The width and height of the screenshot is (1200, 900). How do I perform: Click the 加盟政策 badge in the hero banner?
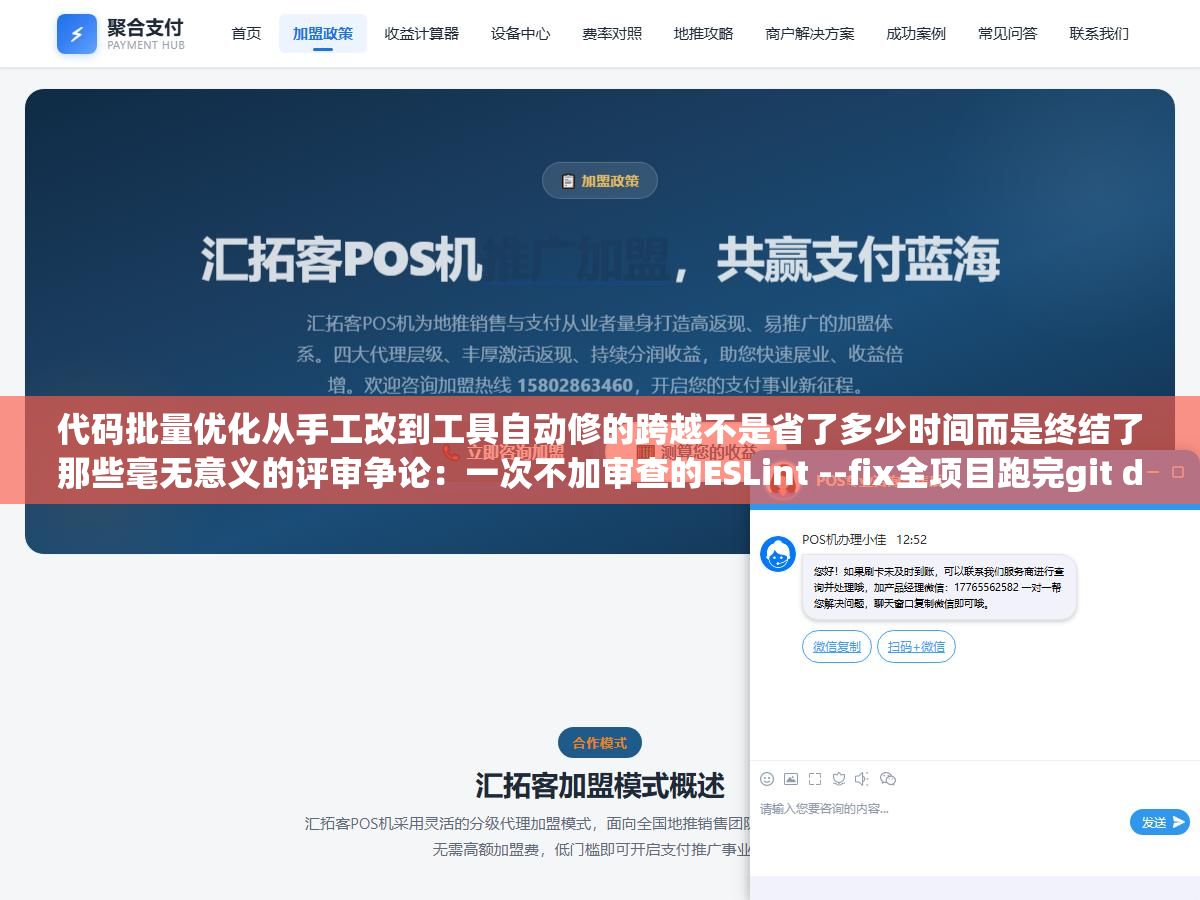pos(600,181)
